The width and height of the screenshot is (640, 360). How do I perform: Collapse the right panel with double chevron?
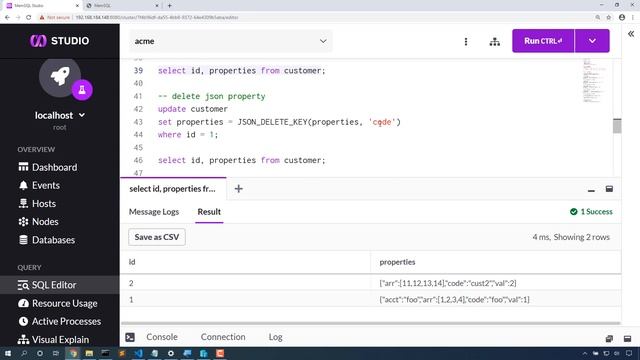[x=631, y=34]
